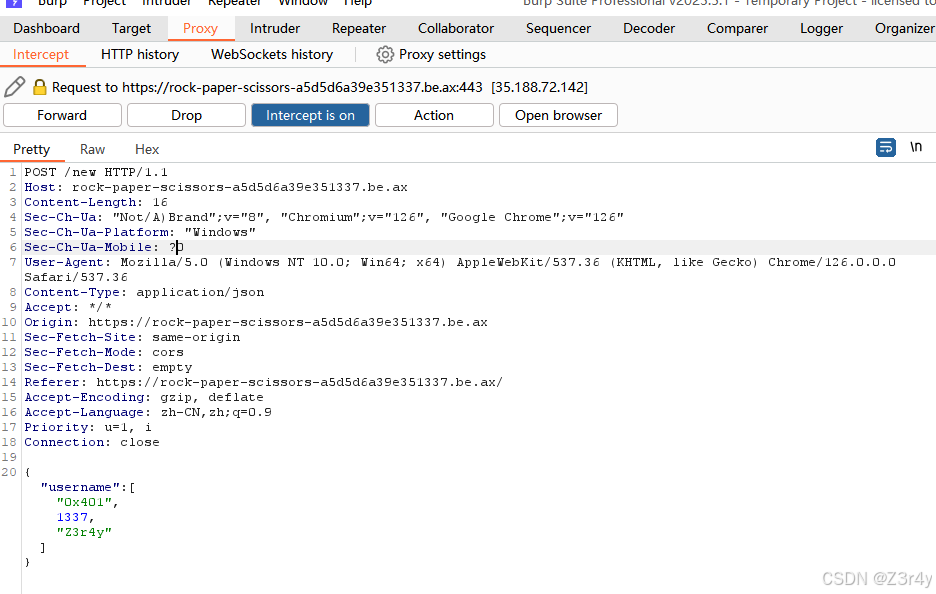Open the Decoder tab
The width and height of the screenshot is (936, 594).
(x=649, y=29)
